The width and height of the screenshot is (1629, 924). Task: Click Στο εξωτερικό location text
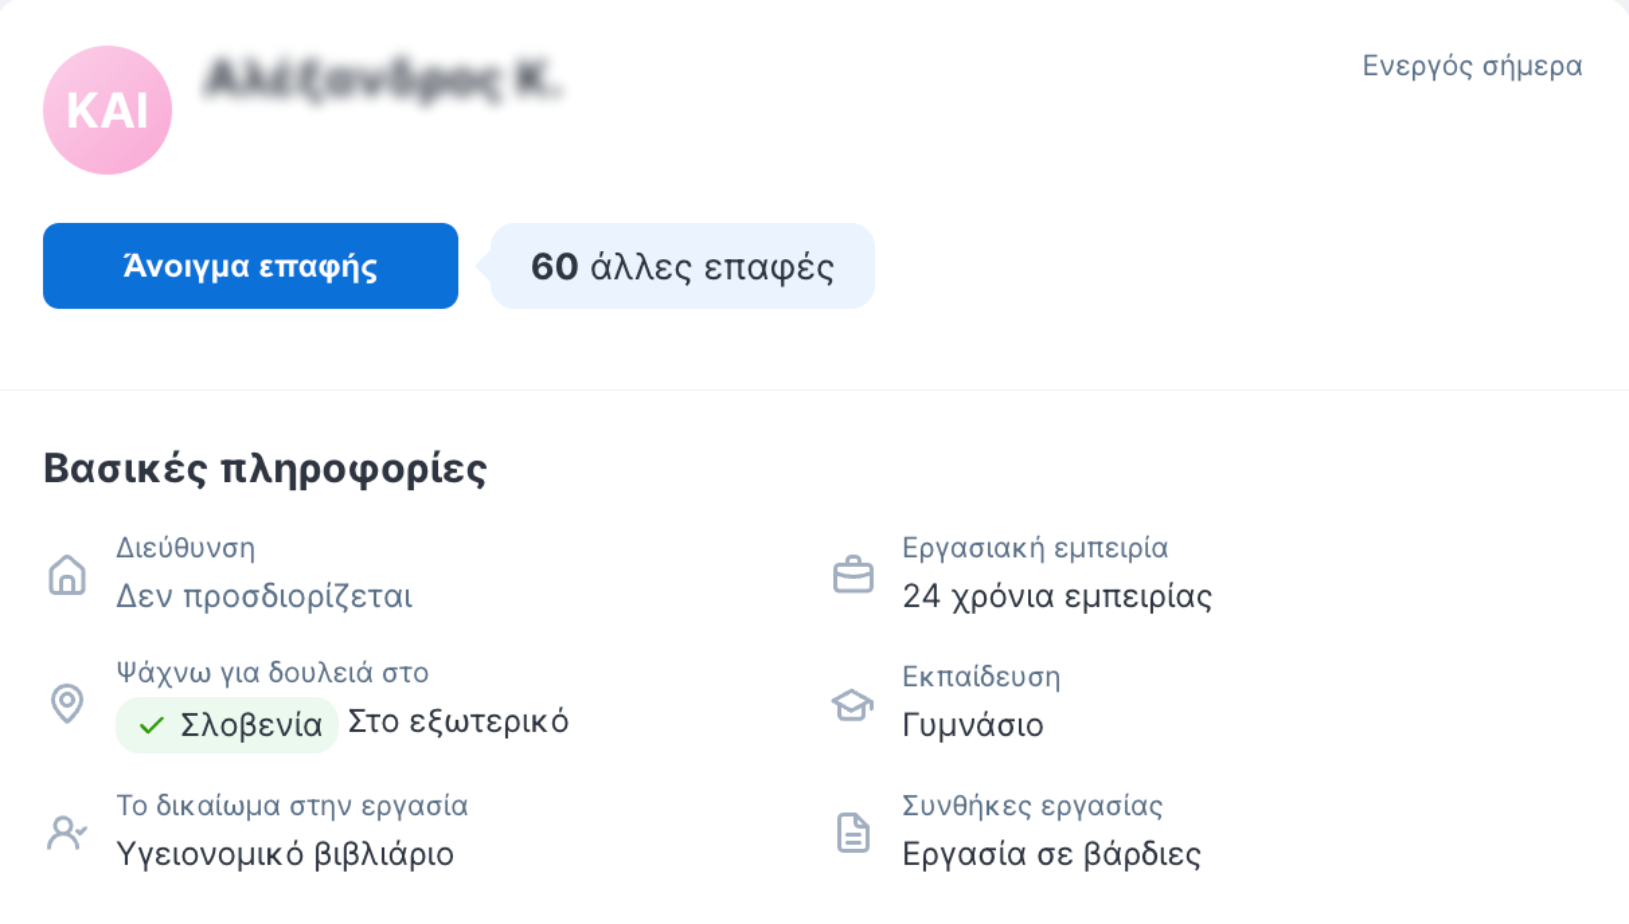tap(458, 722)
